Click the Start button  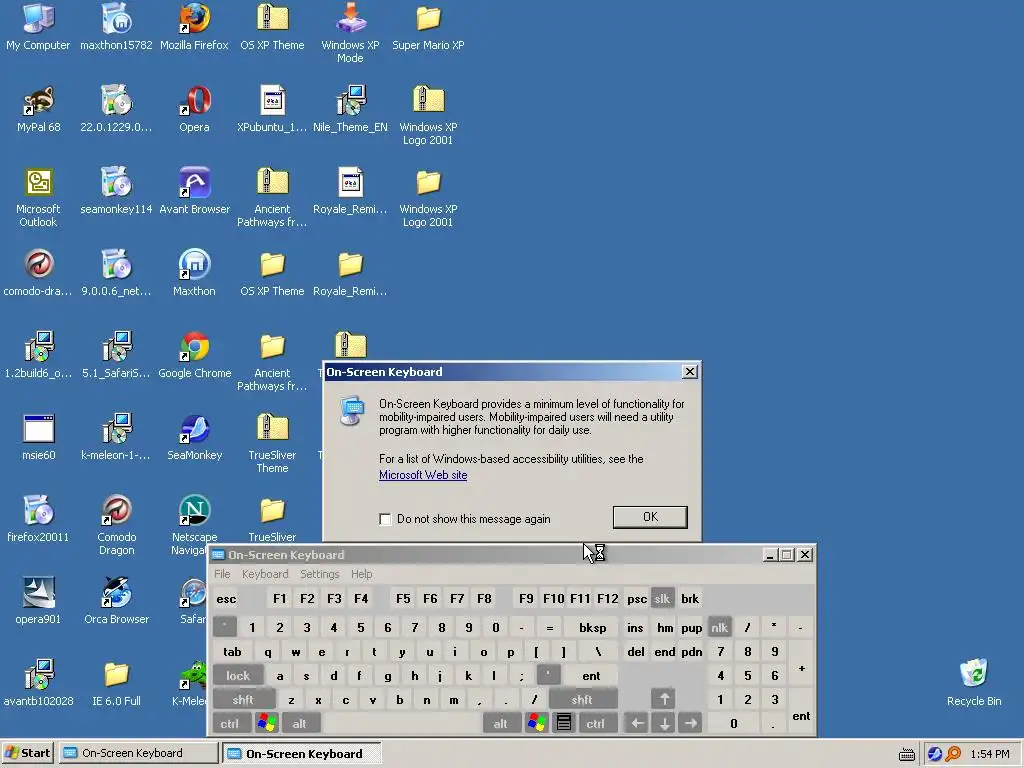[28, 753]
